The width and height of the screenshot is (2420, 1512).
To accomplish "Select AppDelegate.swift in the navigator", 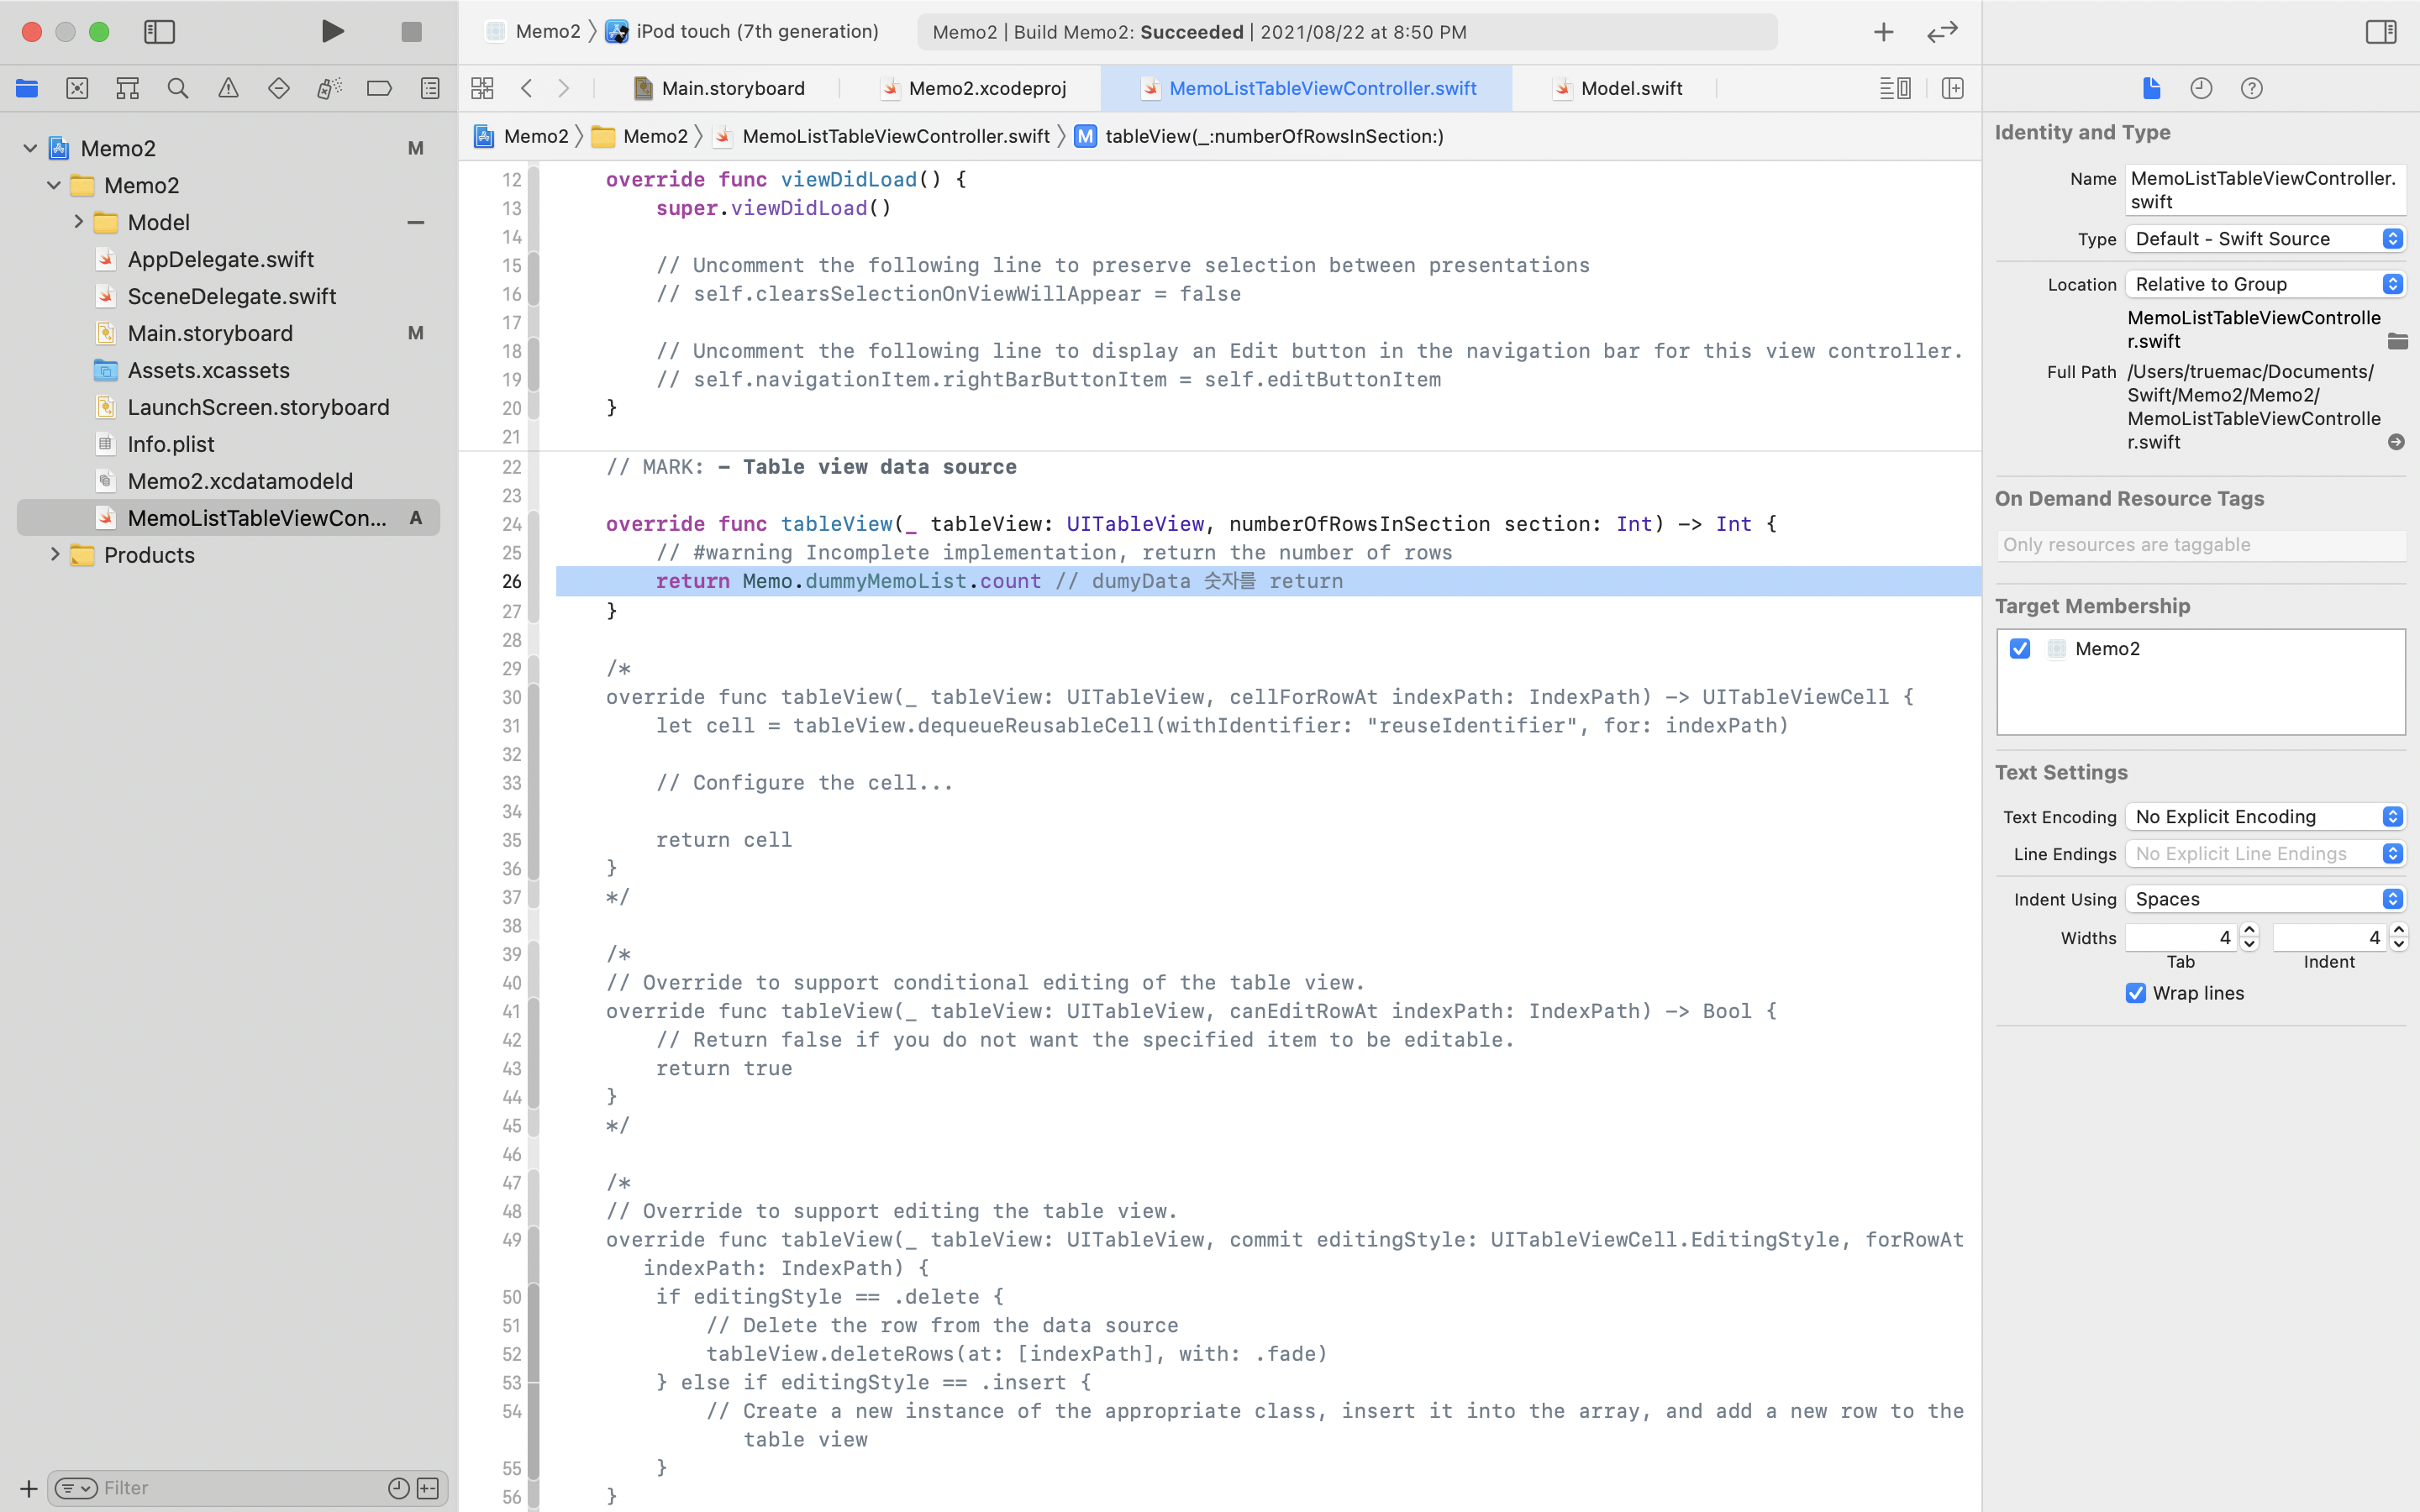I will (x=220, y=259).
